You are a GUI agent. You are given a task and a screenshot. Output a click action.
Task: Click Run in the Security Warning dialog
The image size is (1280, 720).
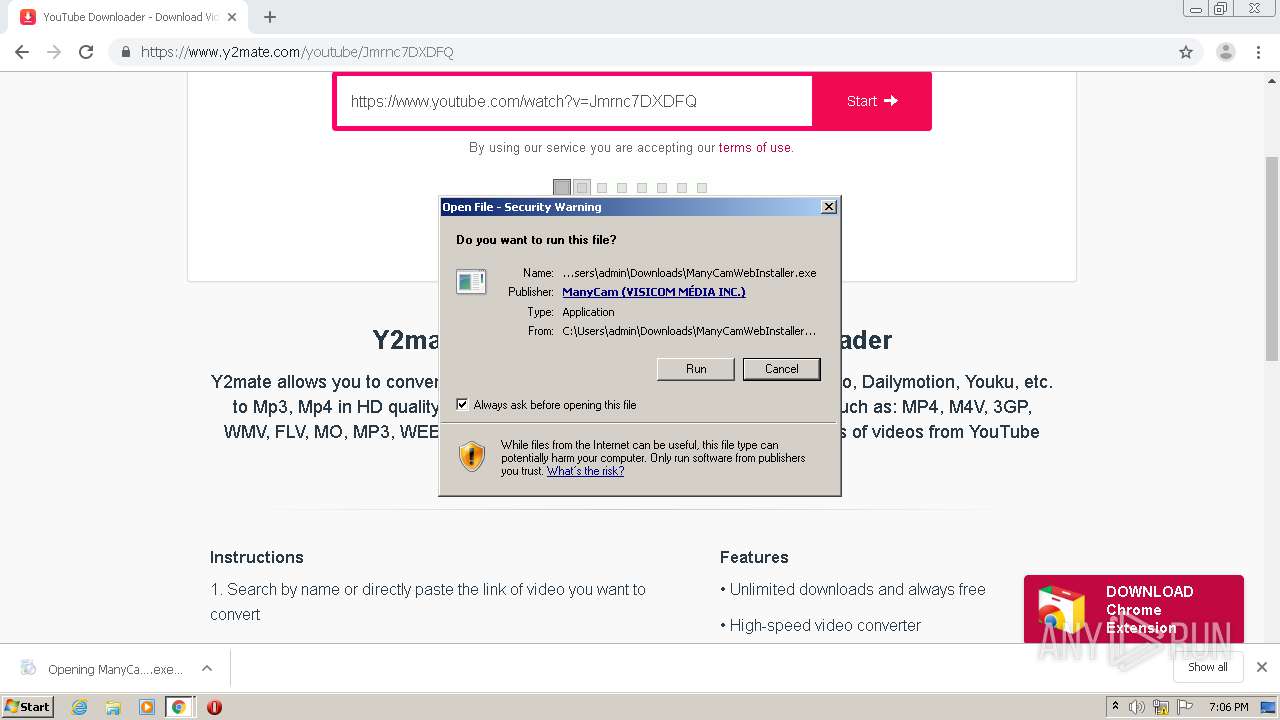point(696,369)
